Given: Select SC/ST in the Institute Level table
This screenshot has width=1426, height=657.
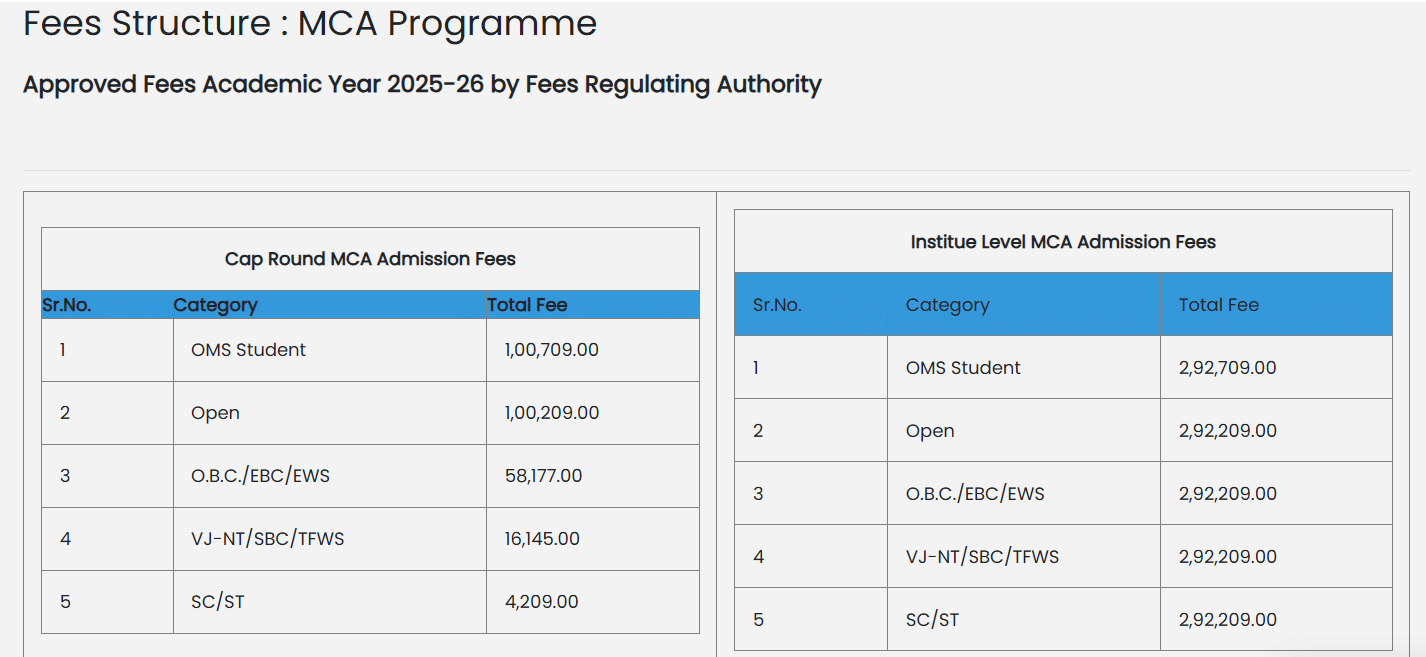Looking at the screenshot, I should [932, 620].
